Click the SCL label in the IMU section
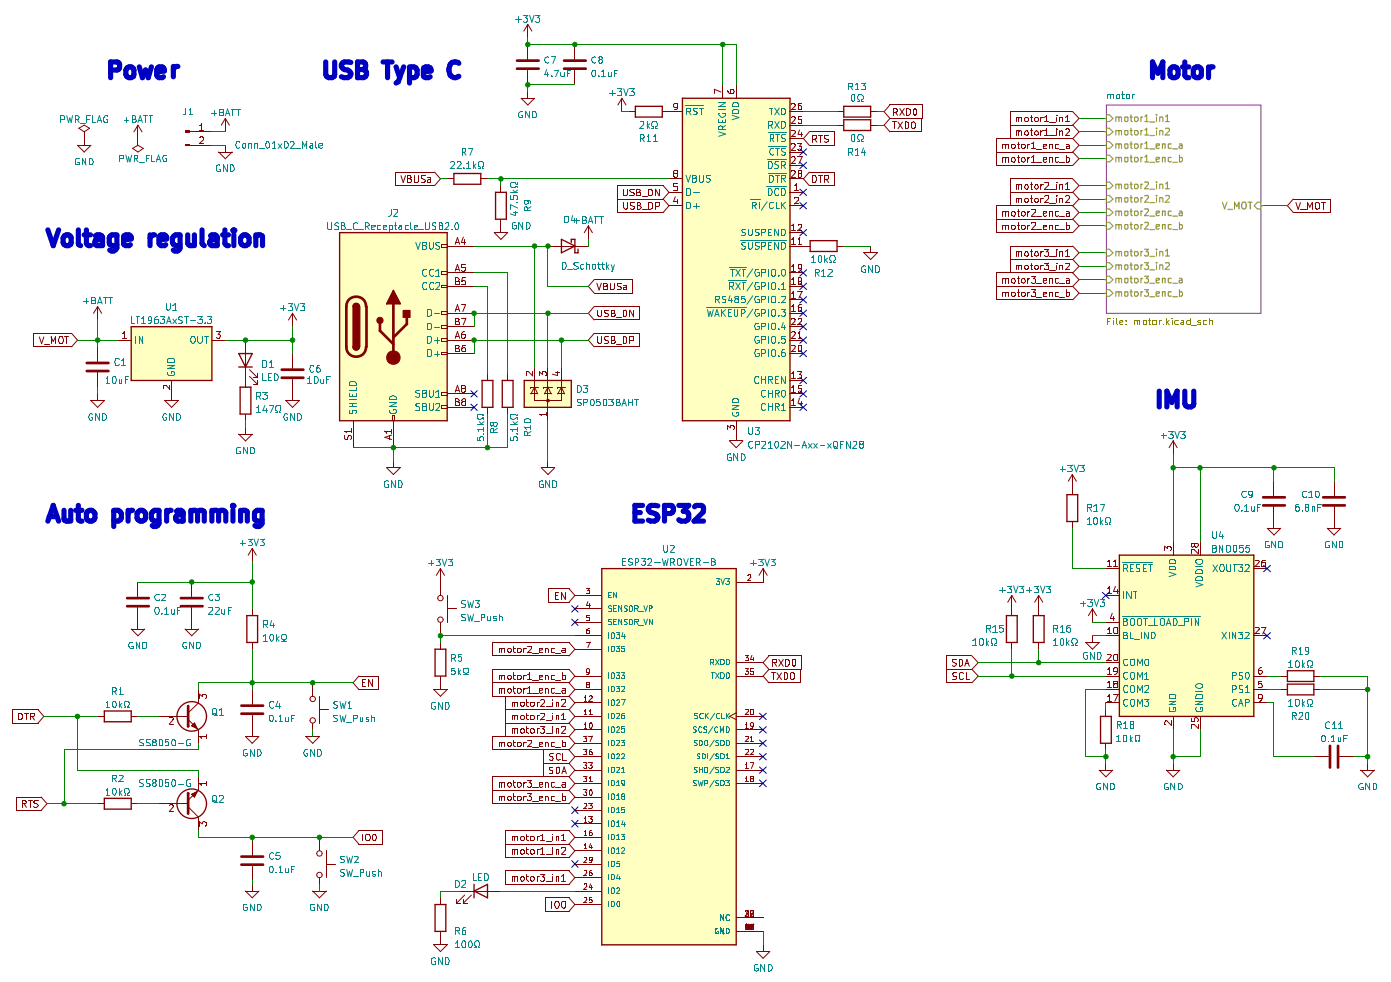1391x982 pixels. 962,676
